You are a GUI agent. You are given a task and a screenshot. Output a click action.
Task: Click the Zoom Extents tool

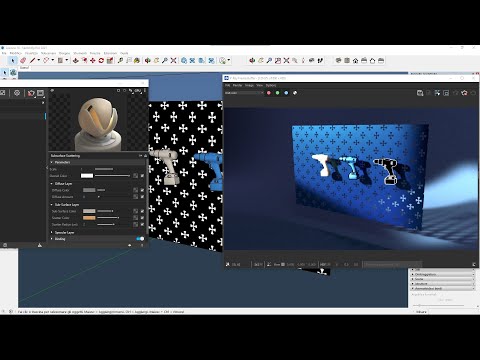(173, 61)
